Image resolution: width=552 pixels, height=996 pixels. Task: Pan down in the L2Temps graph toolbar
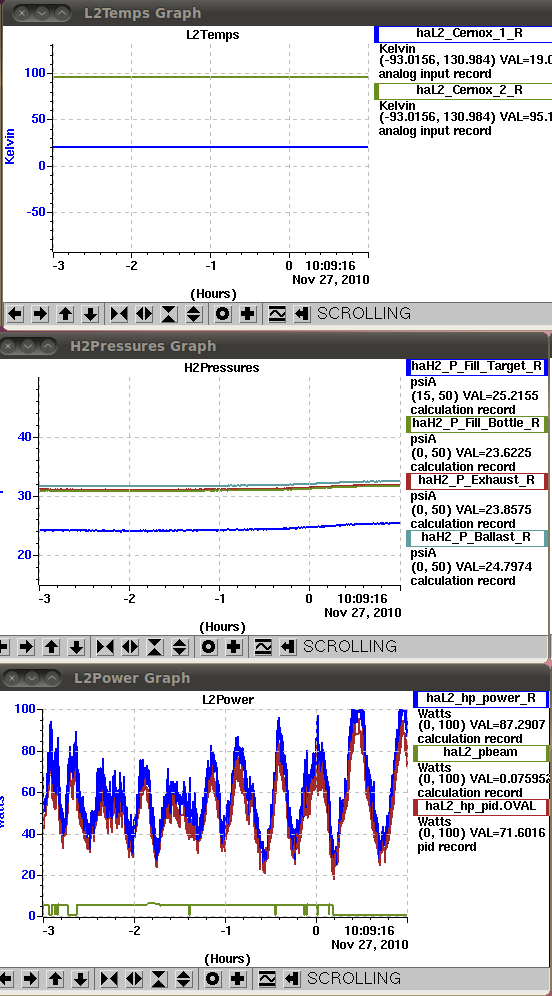[90, 314]
